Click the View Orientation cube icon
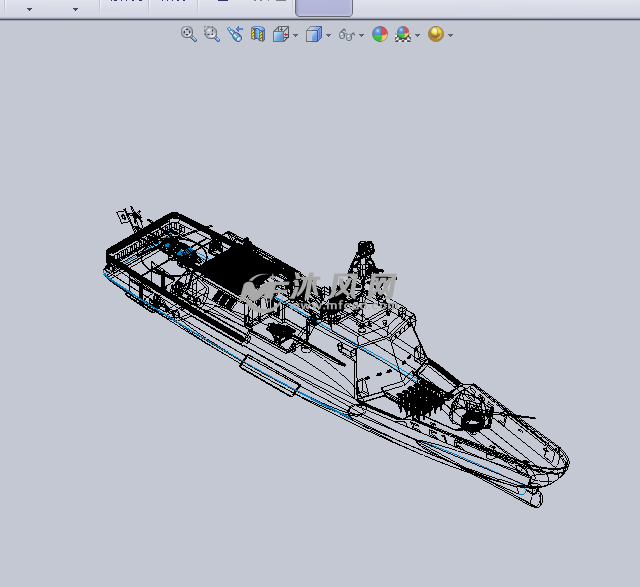 click(x=280, y=34)
